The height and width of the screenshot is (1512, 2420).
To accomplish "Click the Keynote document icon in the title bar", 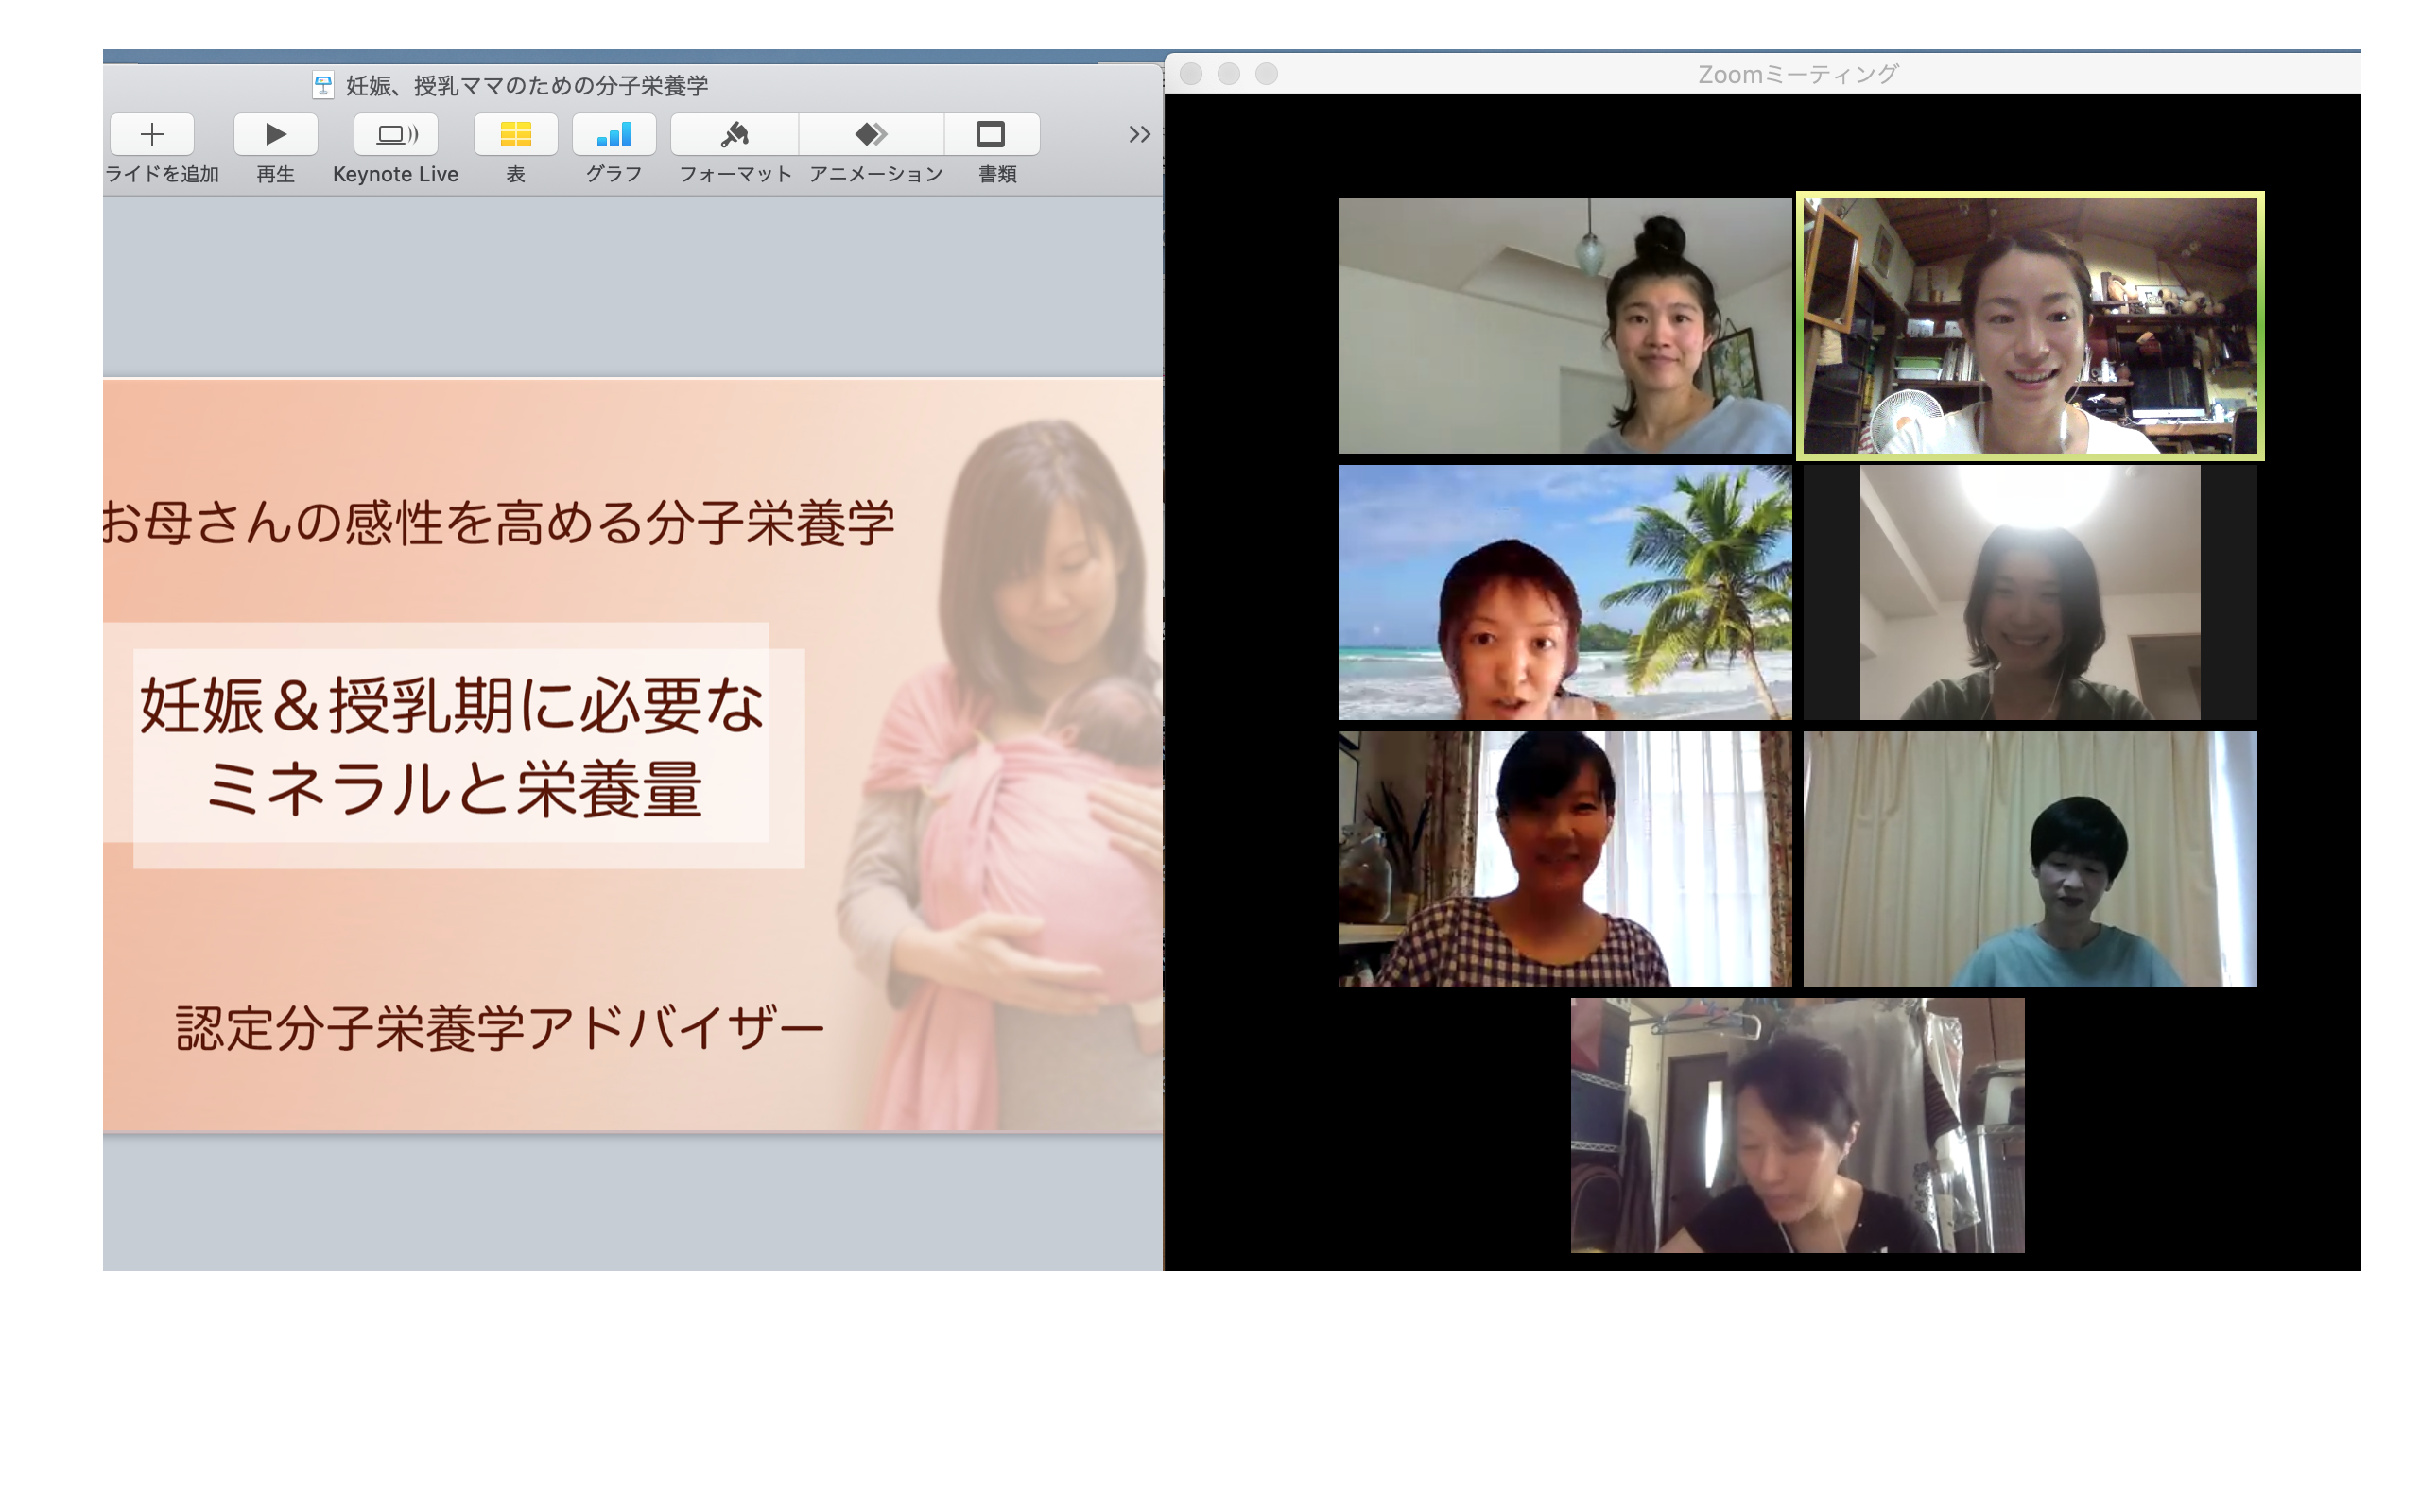I will 323,86.
